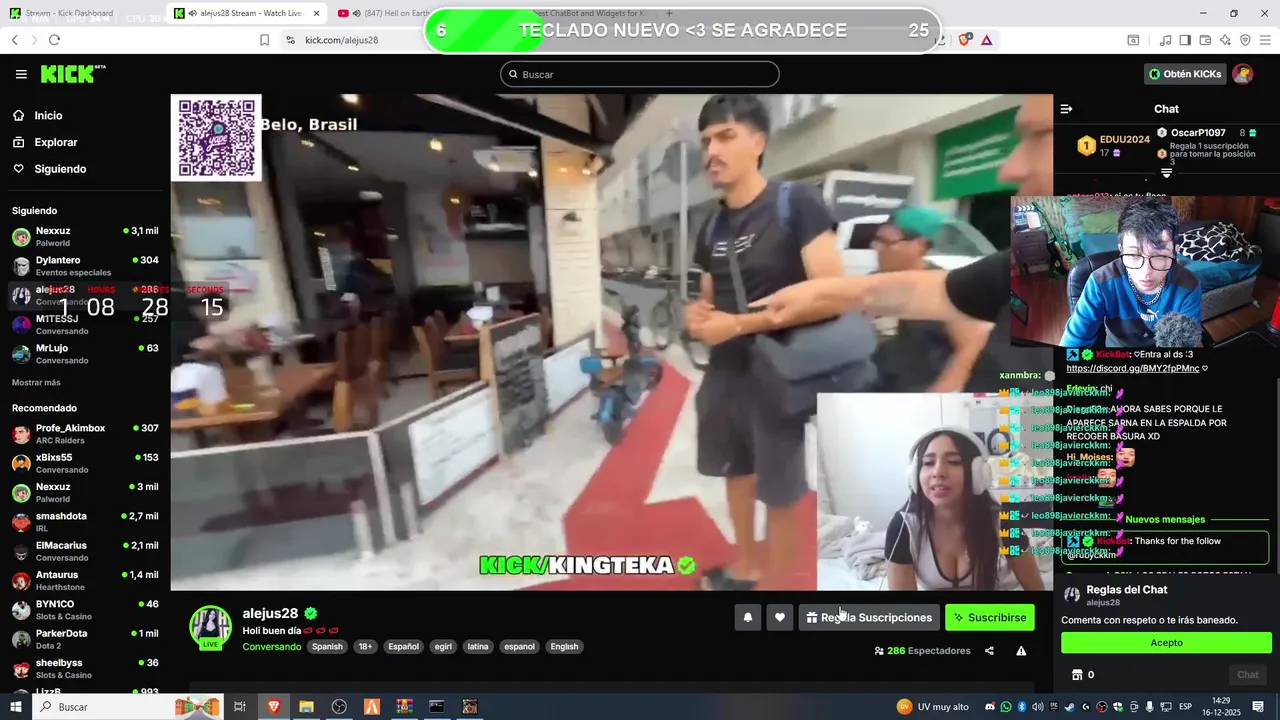The width and height of the screenshot is (1280, 720).
Task: Open the UV muy alto weather widget
Action: 932,707
